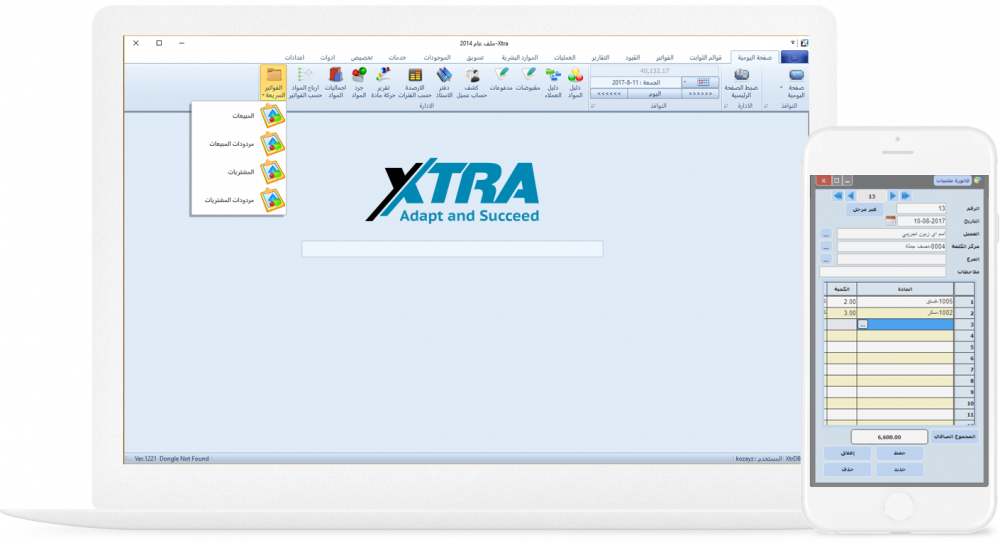
Task: Select المبيعات from the quick invoices menu
Action: click(x=239, y=117)
